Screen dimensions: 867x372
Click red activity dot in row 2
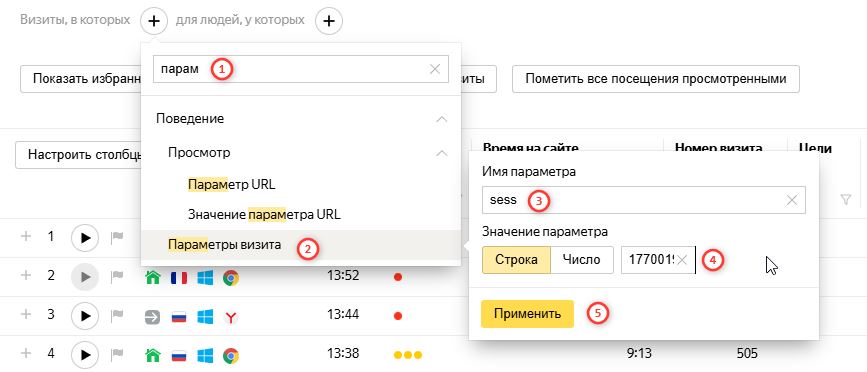coord(397,277)
